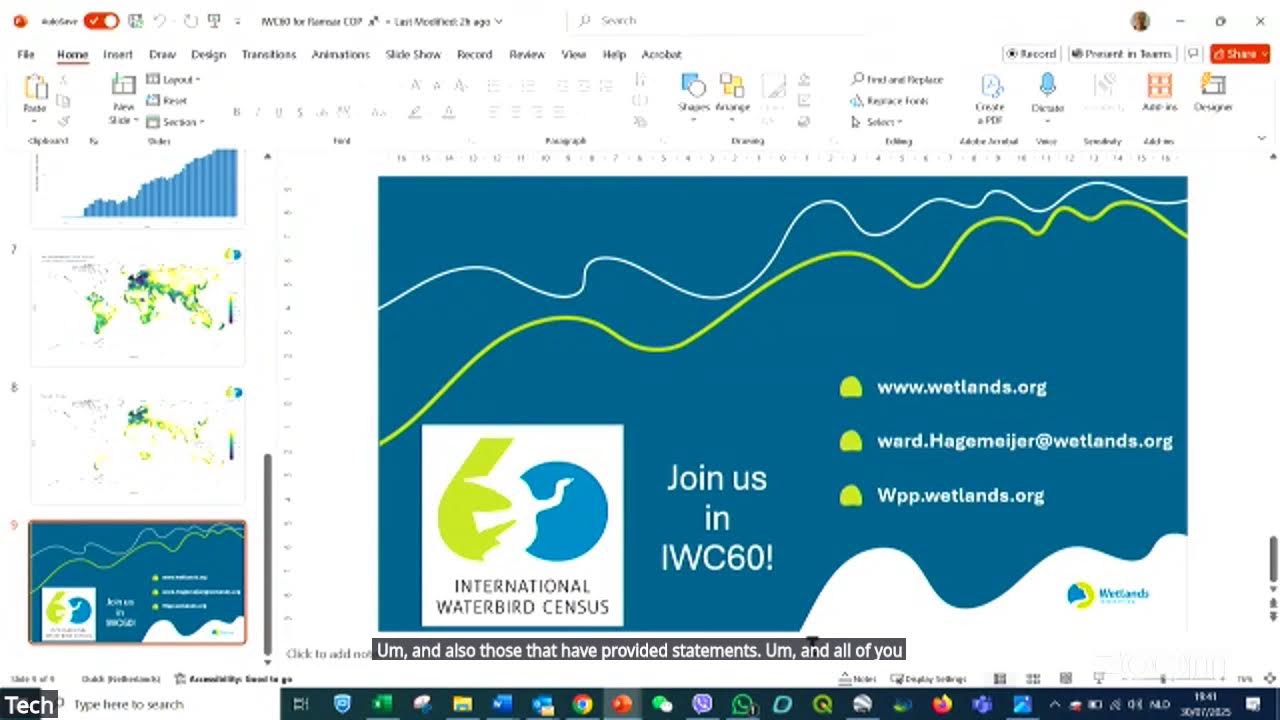Open the Comments icon beside Share
This screenshot has height=720, width=1280.
(x=1192, y=54)
